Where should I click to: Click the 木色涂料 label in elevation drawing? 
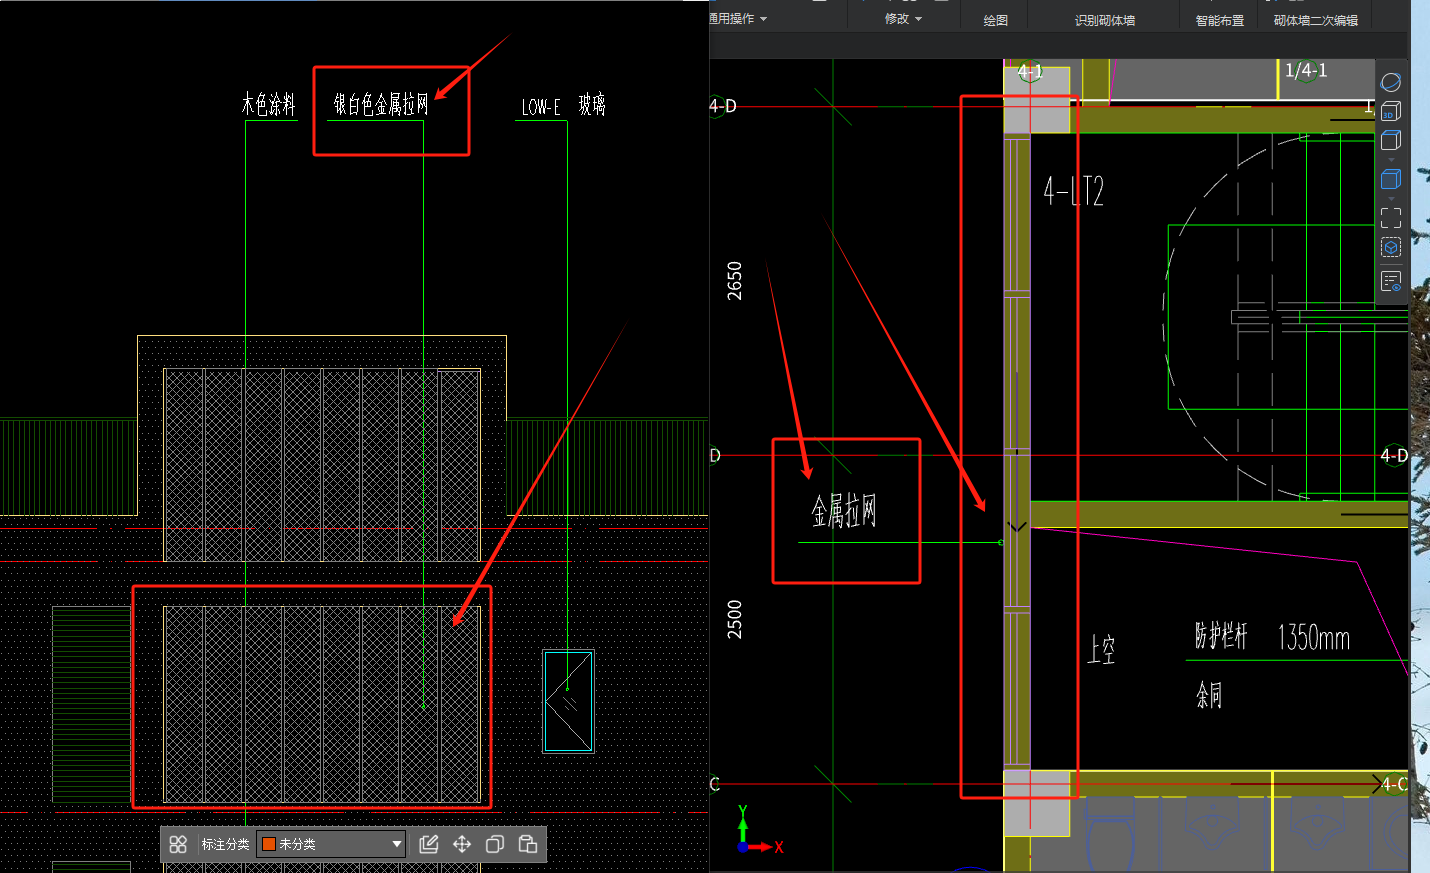(269, 104)
